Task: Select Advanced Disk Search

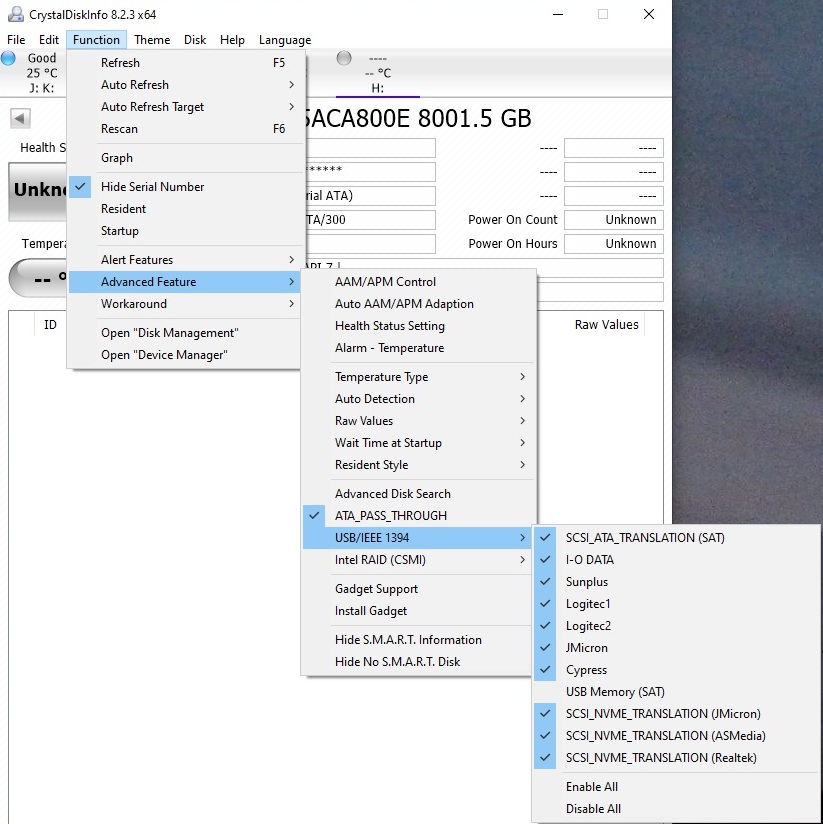Action: [x=419, y=493]
